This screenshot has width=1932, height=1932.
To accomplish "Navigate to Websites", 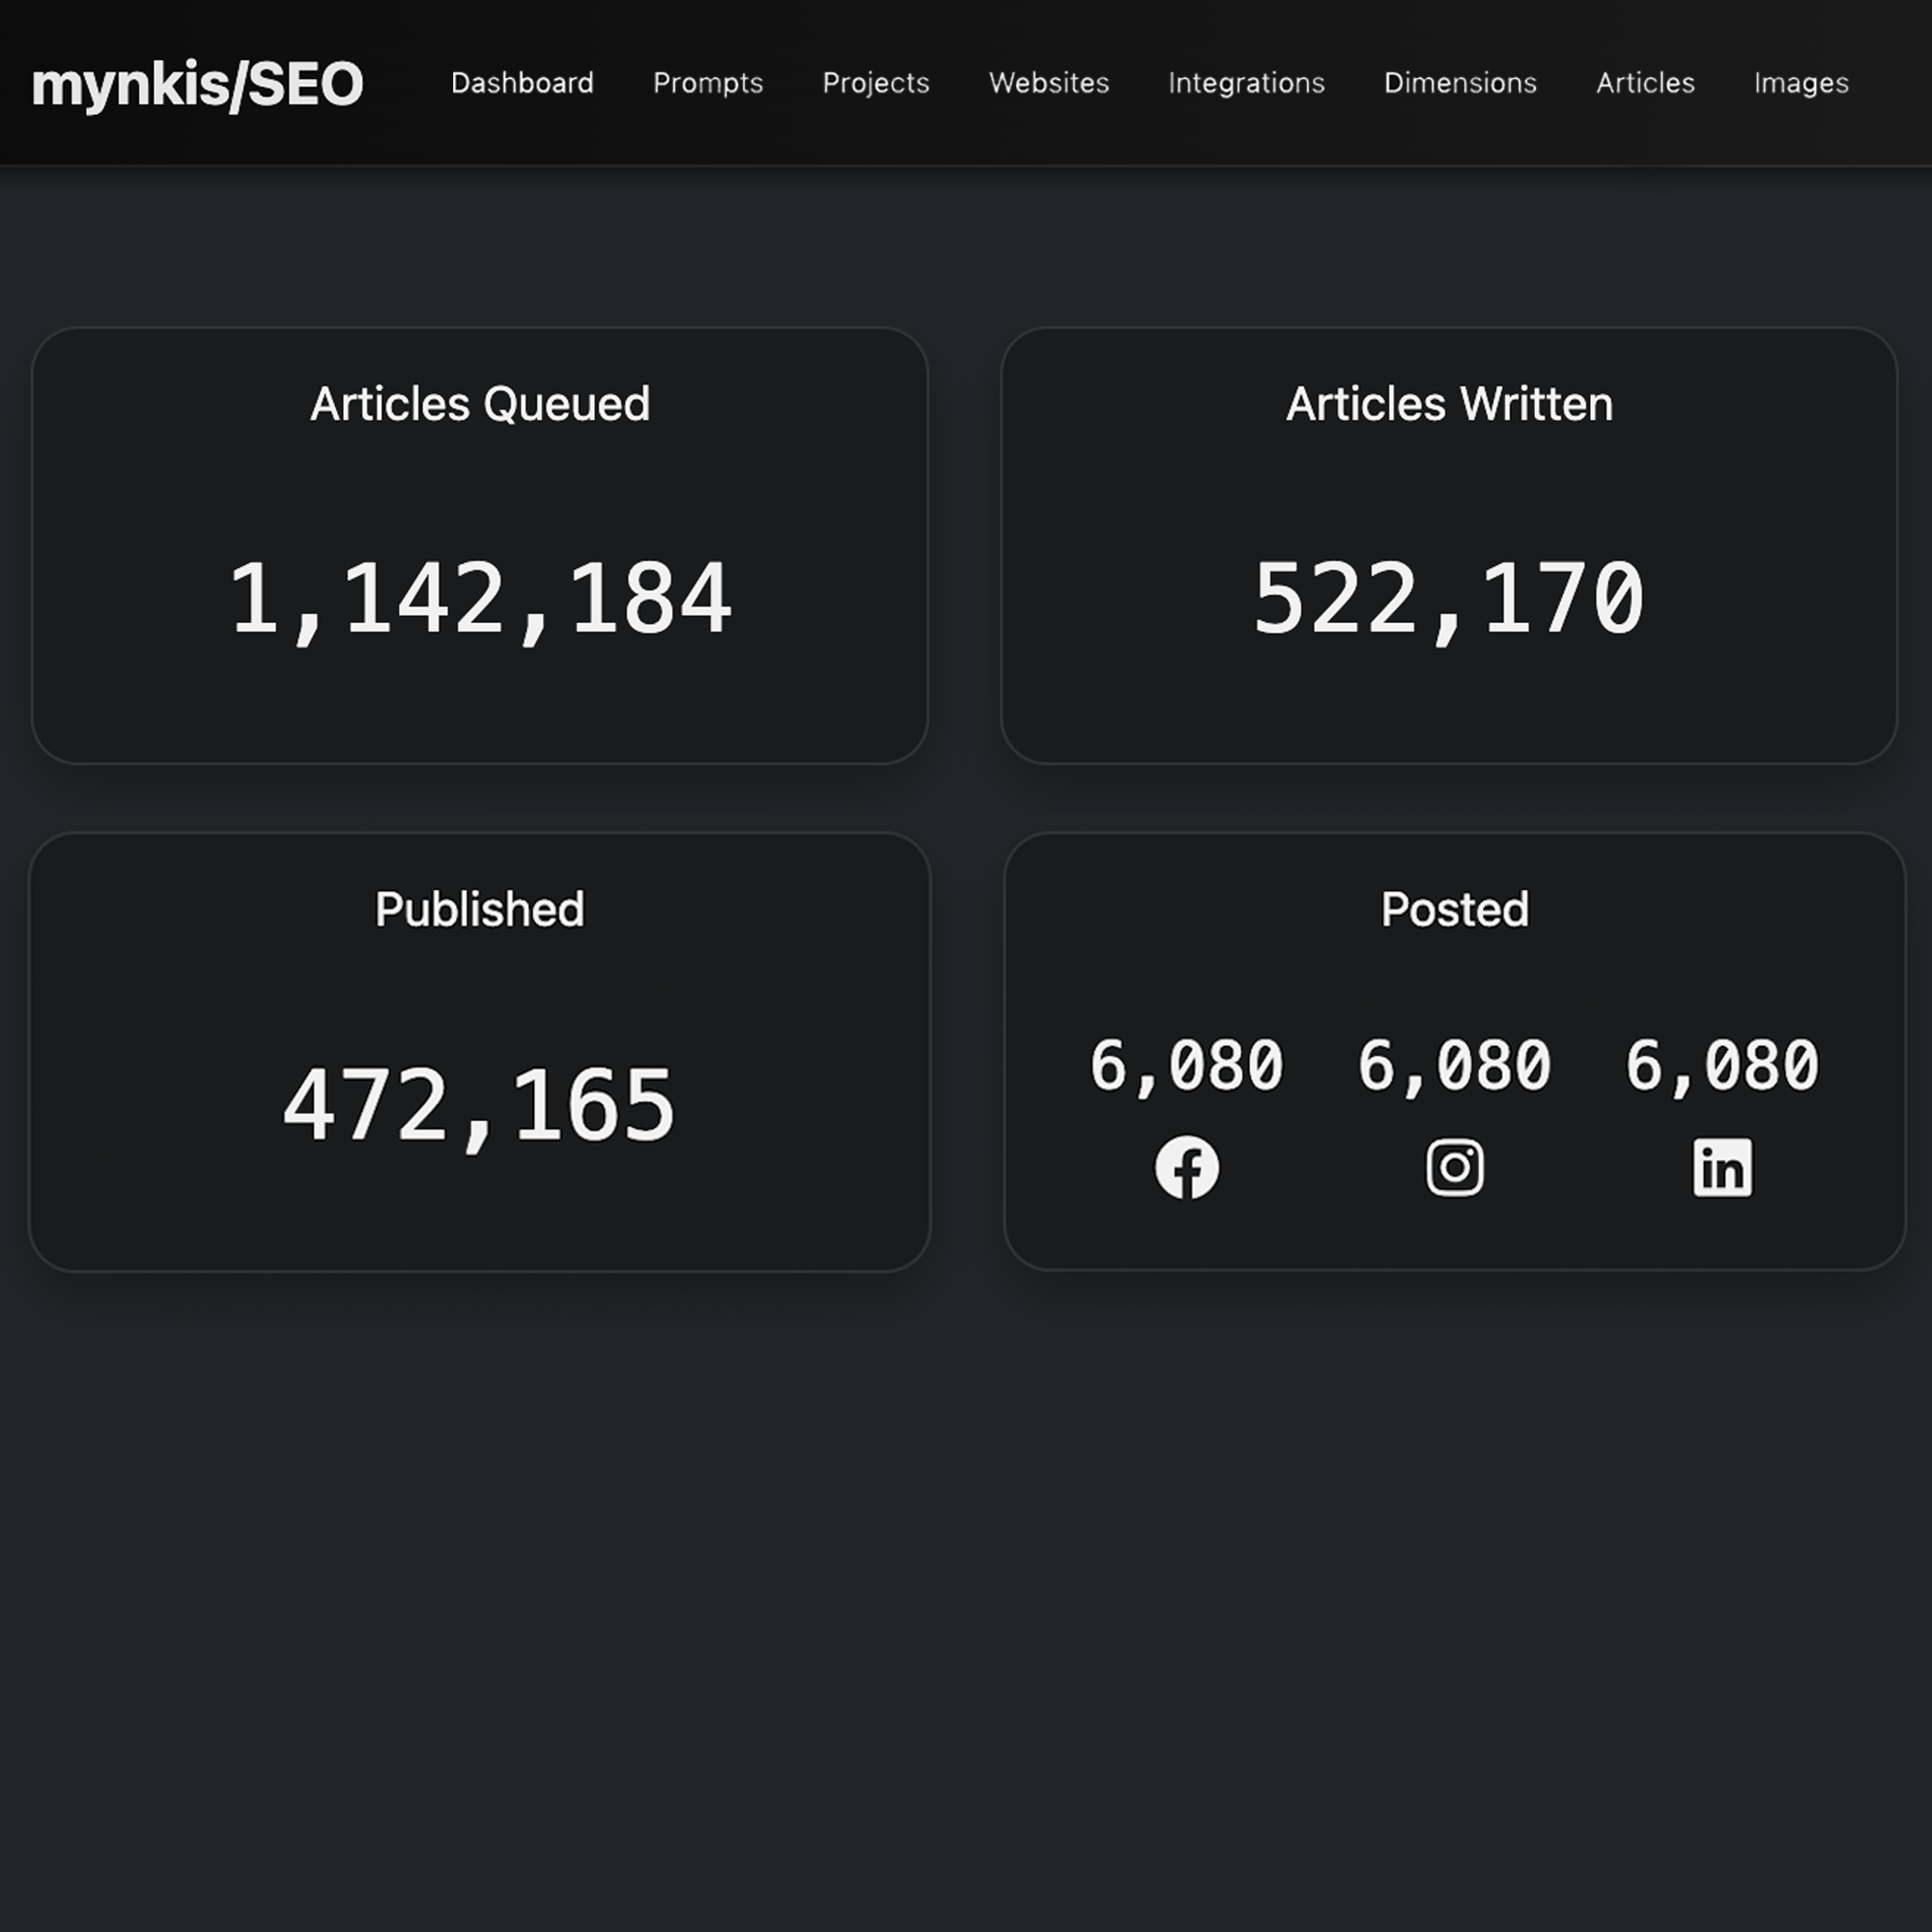I will tap(1049, 83).
